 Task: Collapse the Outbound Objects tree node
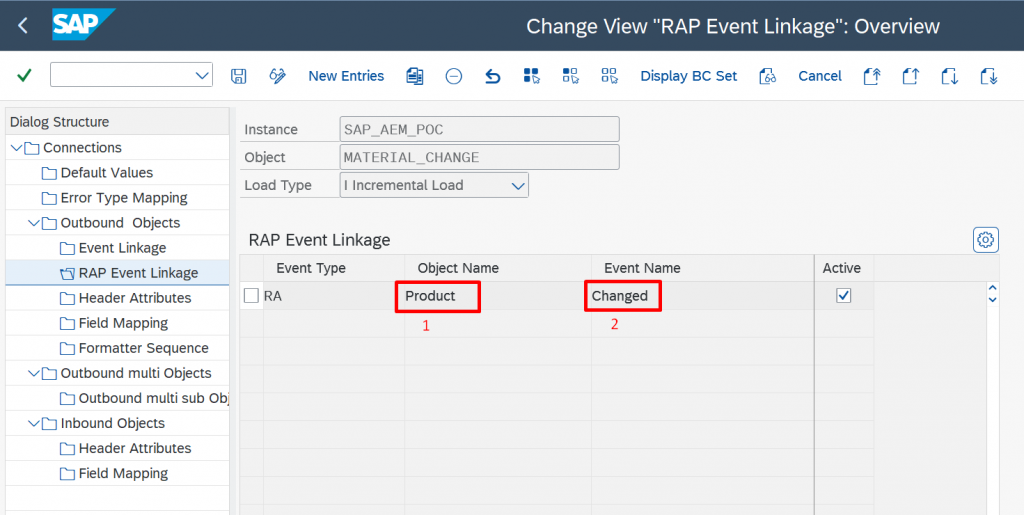tap(34, 223)
